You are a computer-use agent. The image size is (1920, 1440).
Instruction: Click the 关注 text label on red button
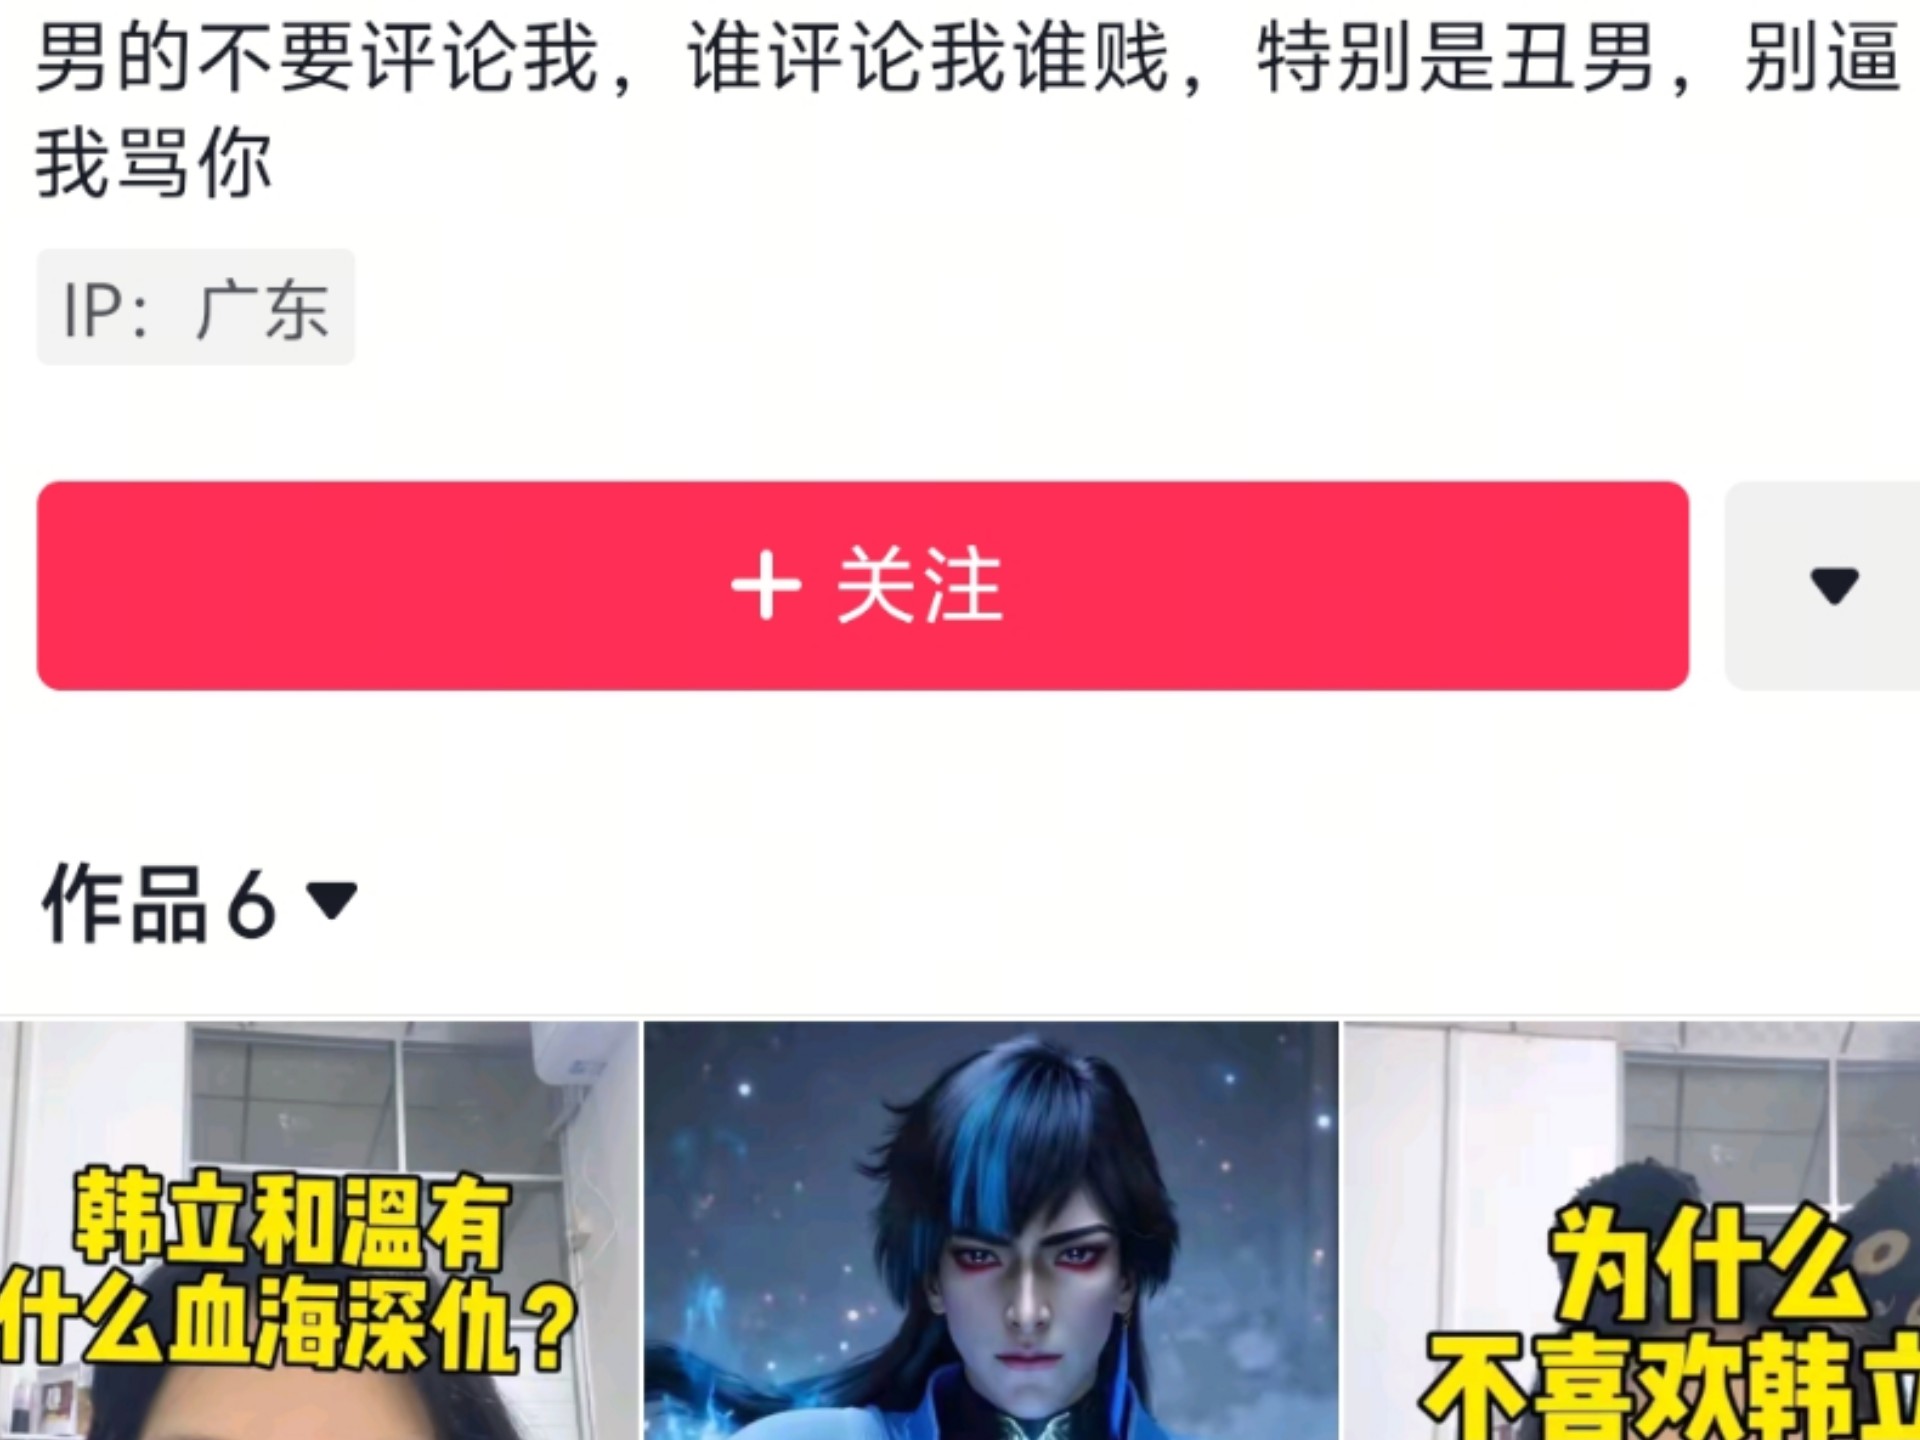919,586
